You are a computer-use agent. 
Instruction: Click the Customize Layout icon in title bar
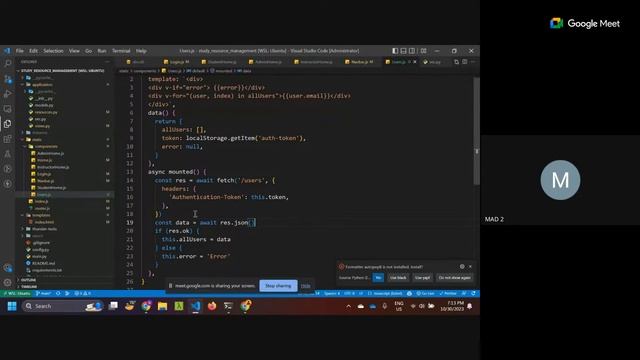pos(424,51)
